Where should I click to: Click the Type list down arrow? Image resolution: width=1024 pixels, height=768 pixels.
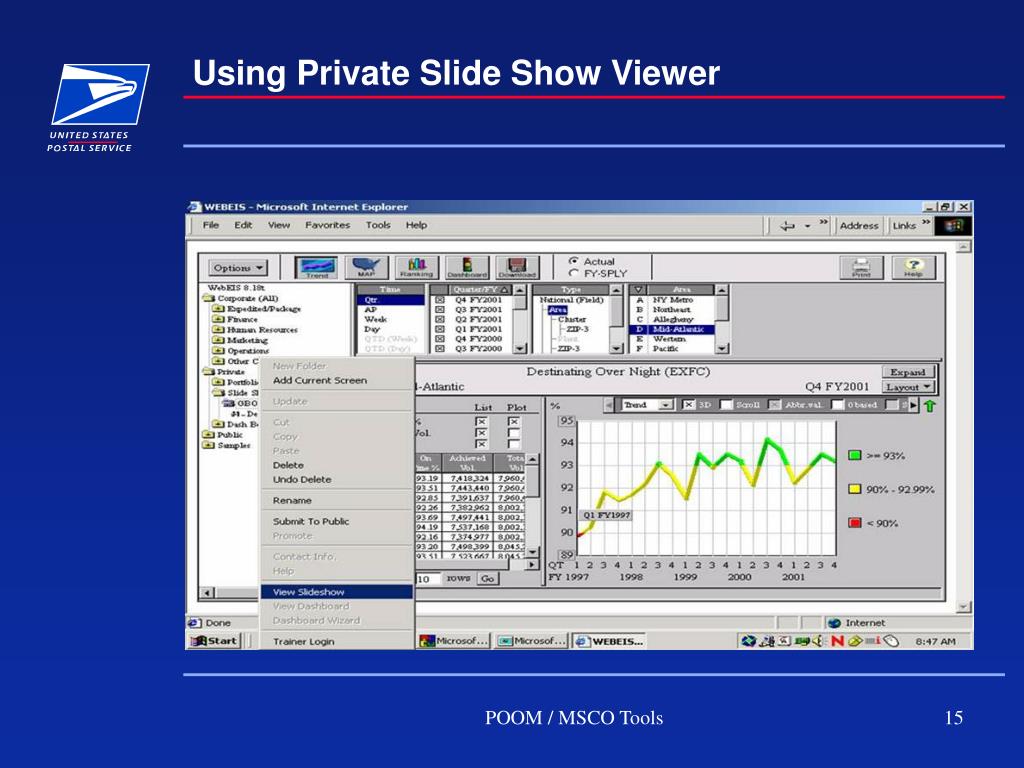tap(616, 349)
